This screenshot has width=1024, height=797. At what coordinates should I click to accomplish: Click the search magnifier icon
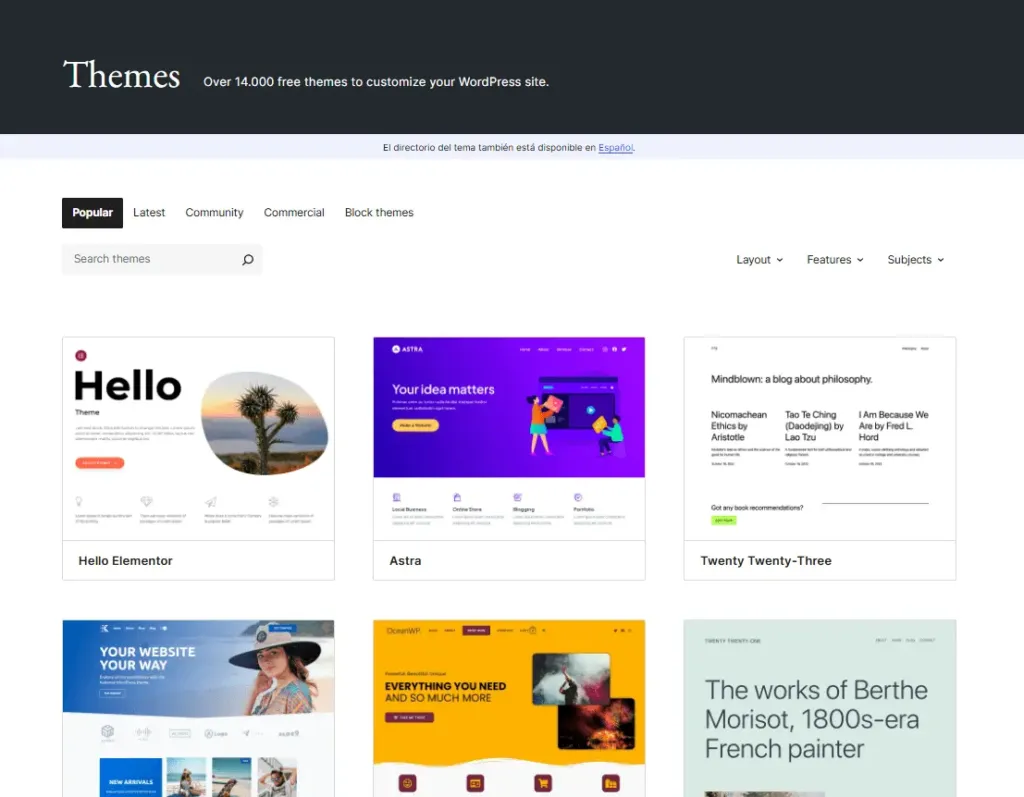pos(248,260)
